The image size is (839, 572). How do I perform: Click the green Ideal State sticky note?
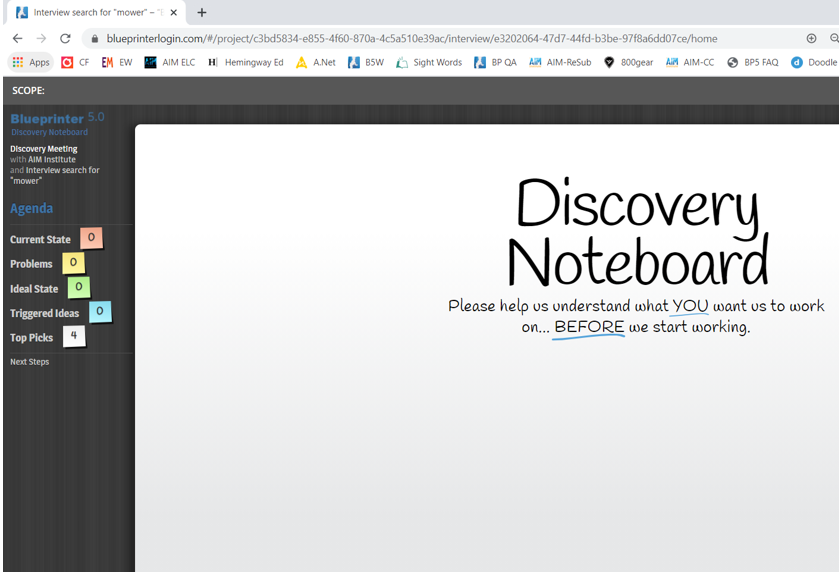pyautogui.click(x=79, y=287)
